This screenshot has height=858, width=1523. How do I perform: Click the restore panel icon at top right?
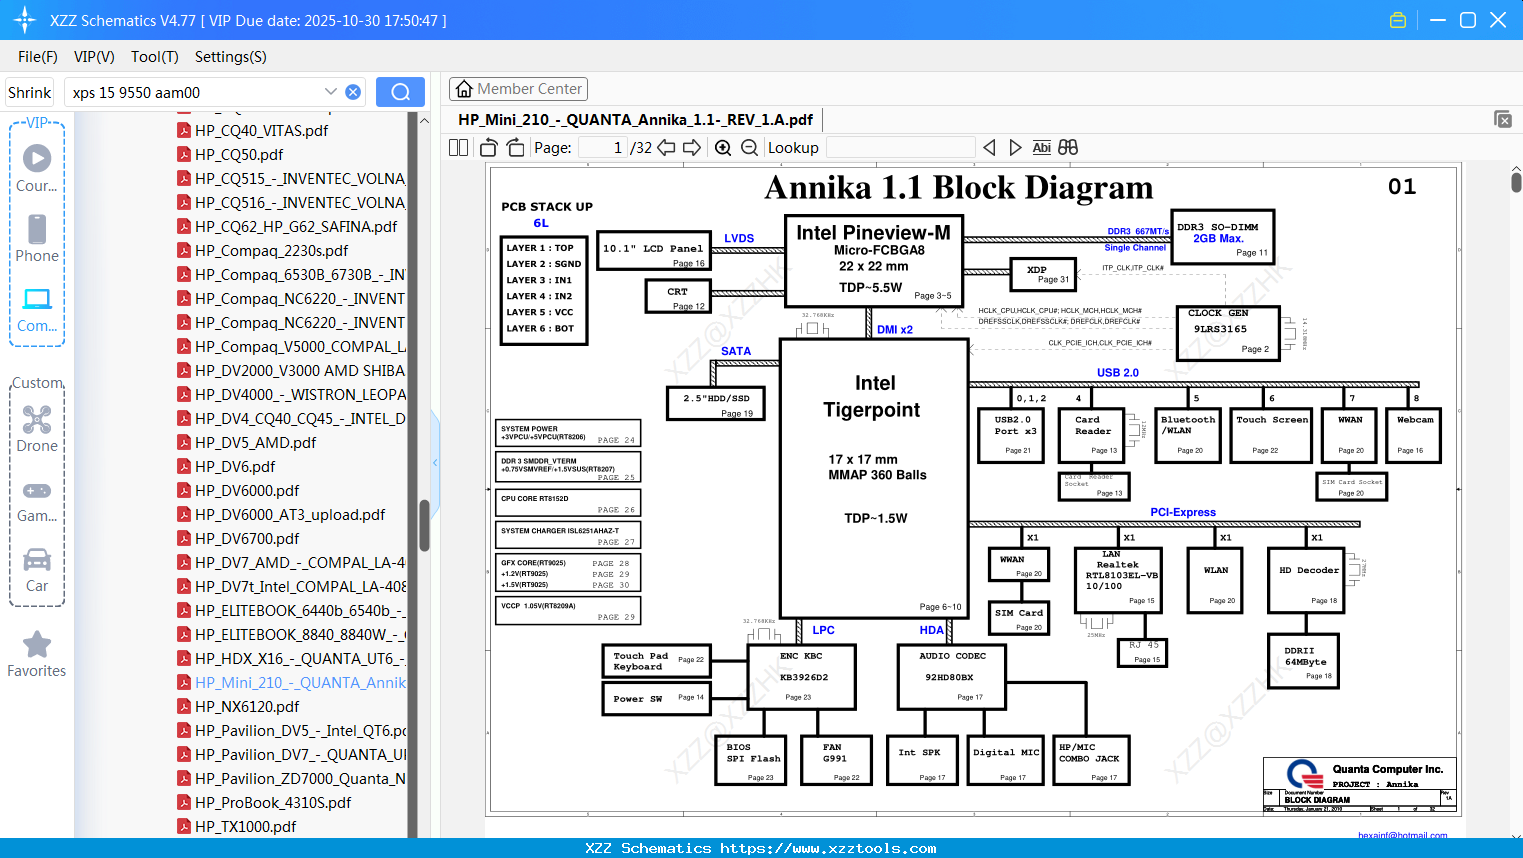[x=1503, y=119]
